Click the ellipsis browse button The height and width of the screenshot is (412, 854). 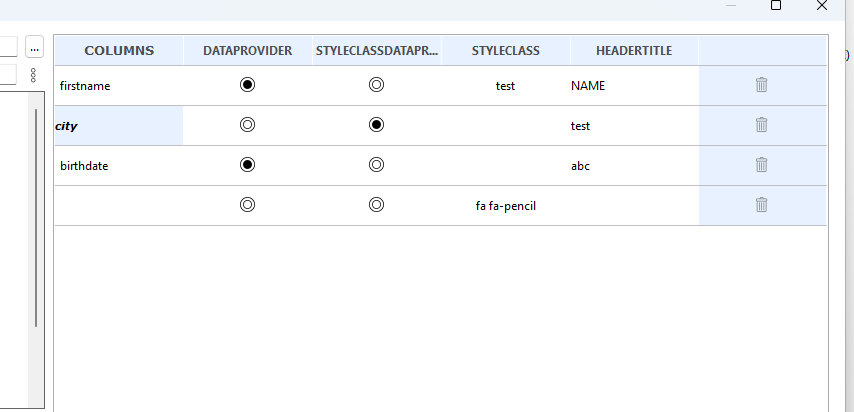click(x=34, y=47)
